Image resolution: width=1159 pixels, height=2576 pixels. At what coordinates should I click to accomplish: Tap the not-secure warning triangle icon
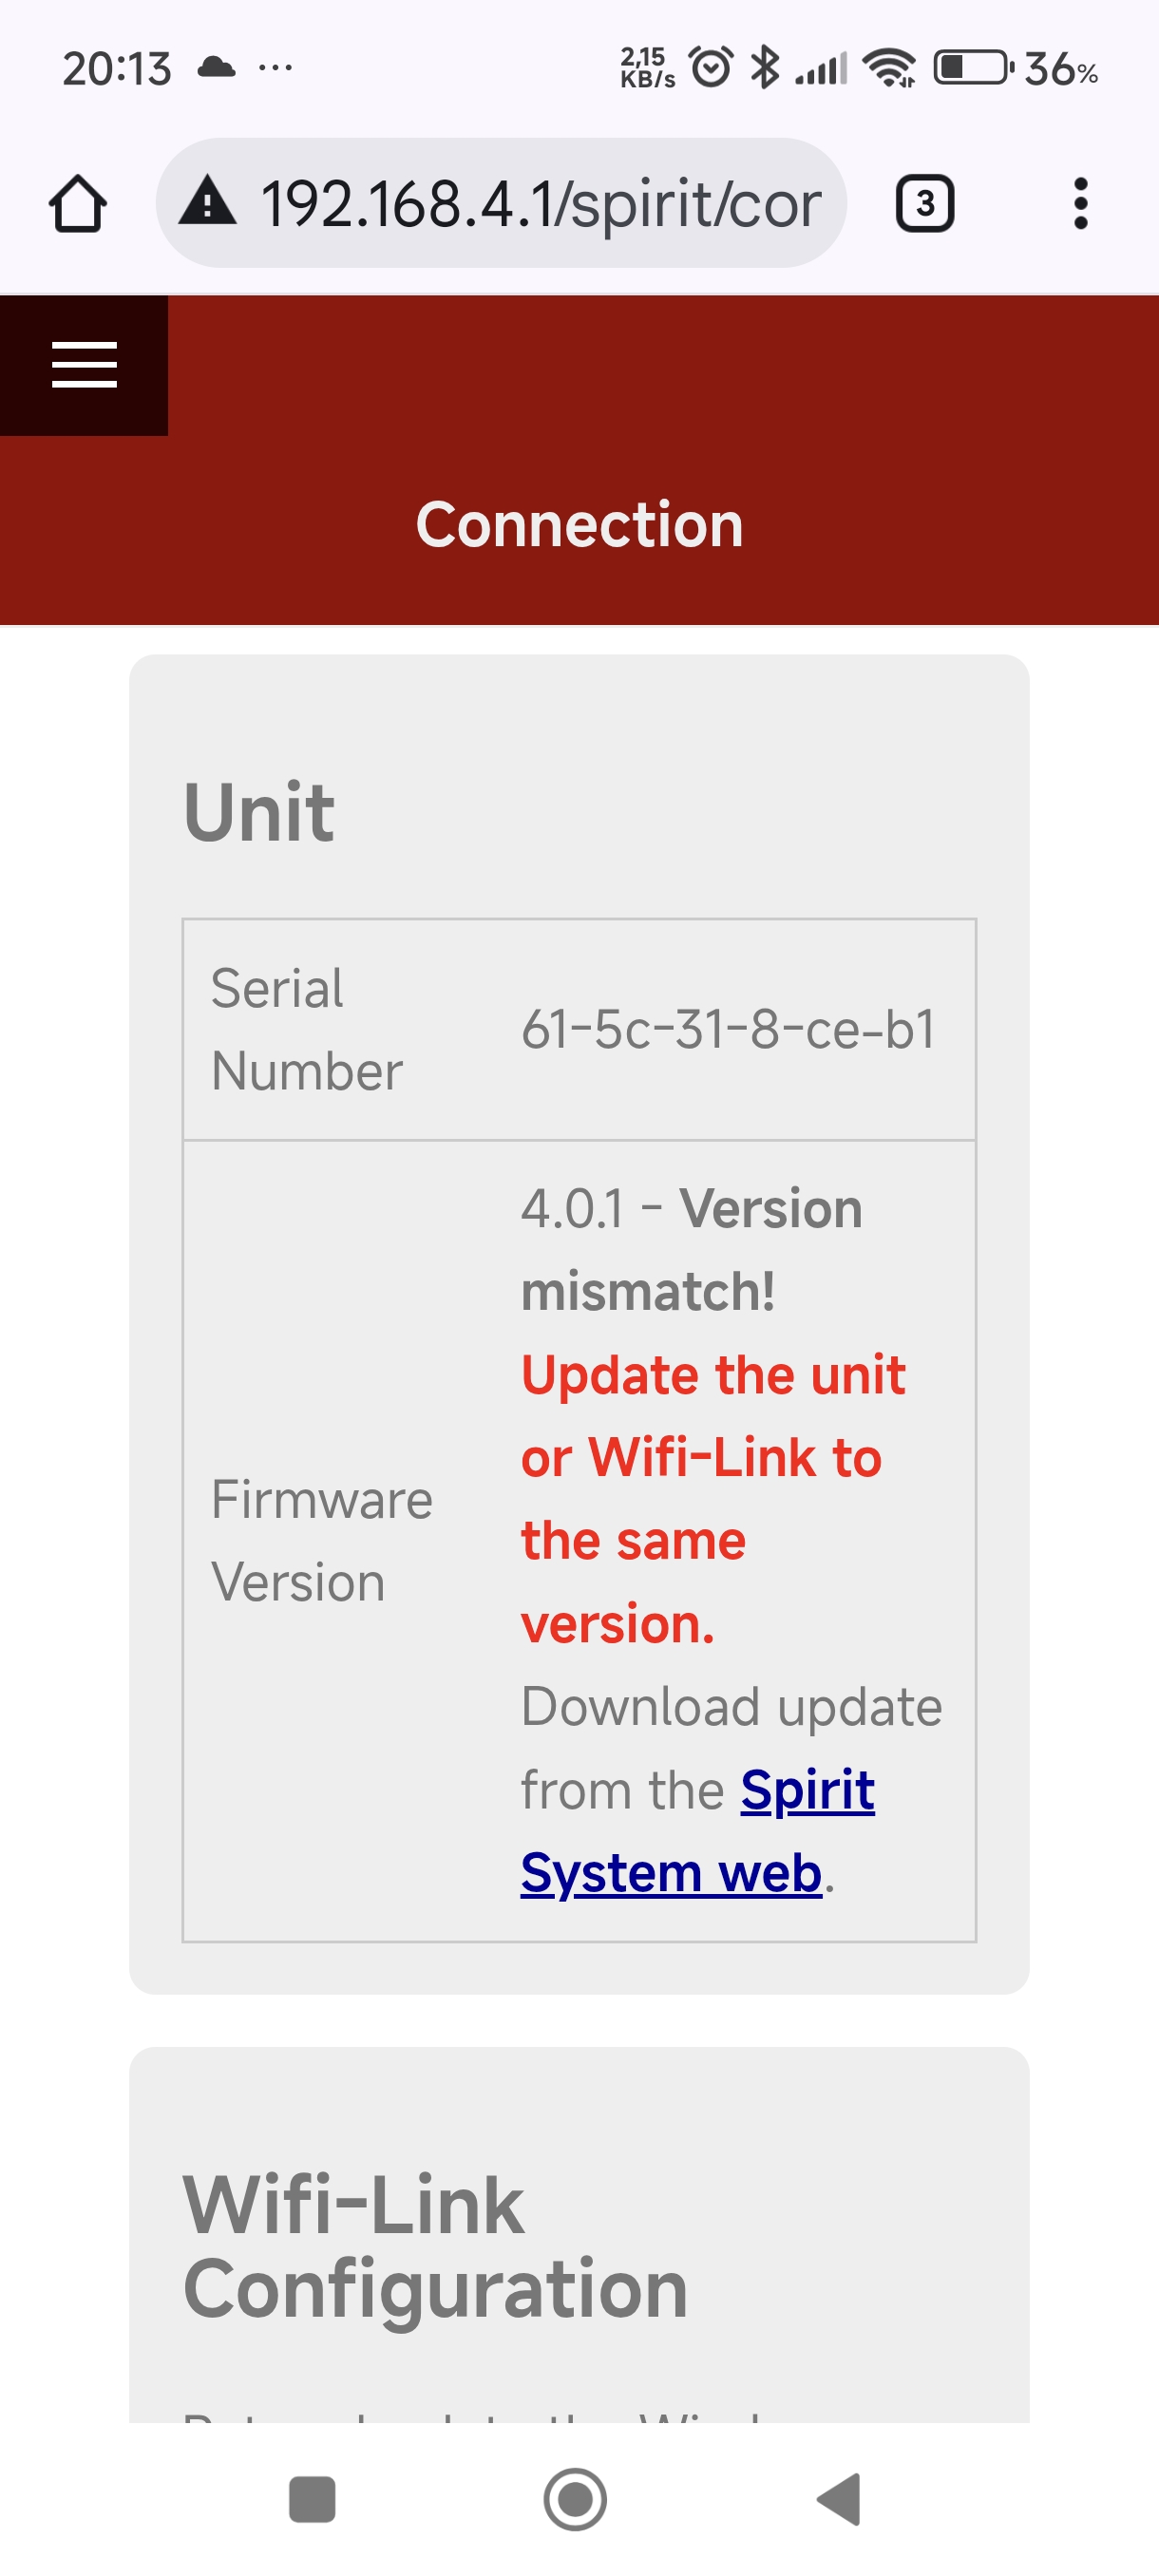click(208, 201)
